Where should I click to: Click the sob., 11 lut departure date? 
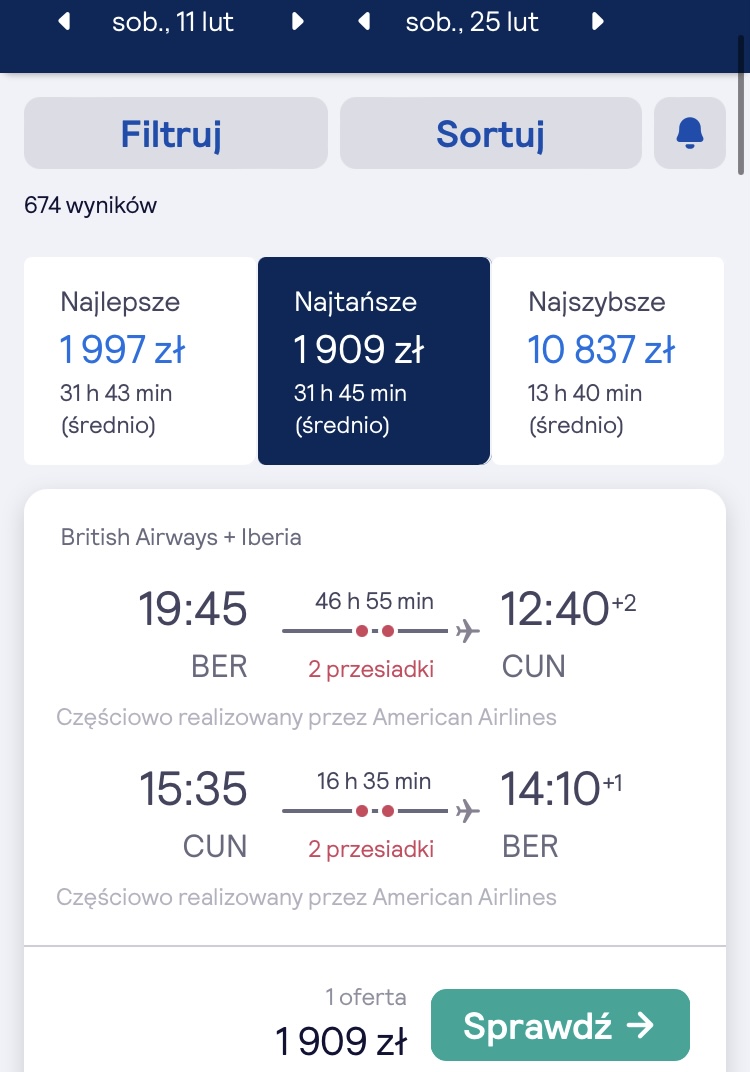tap(173, 22)
